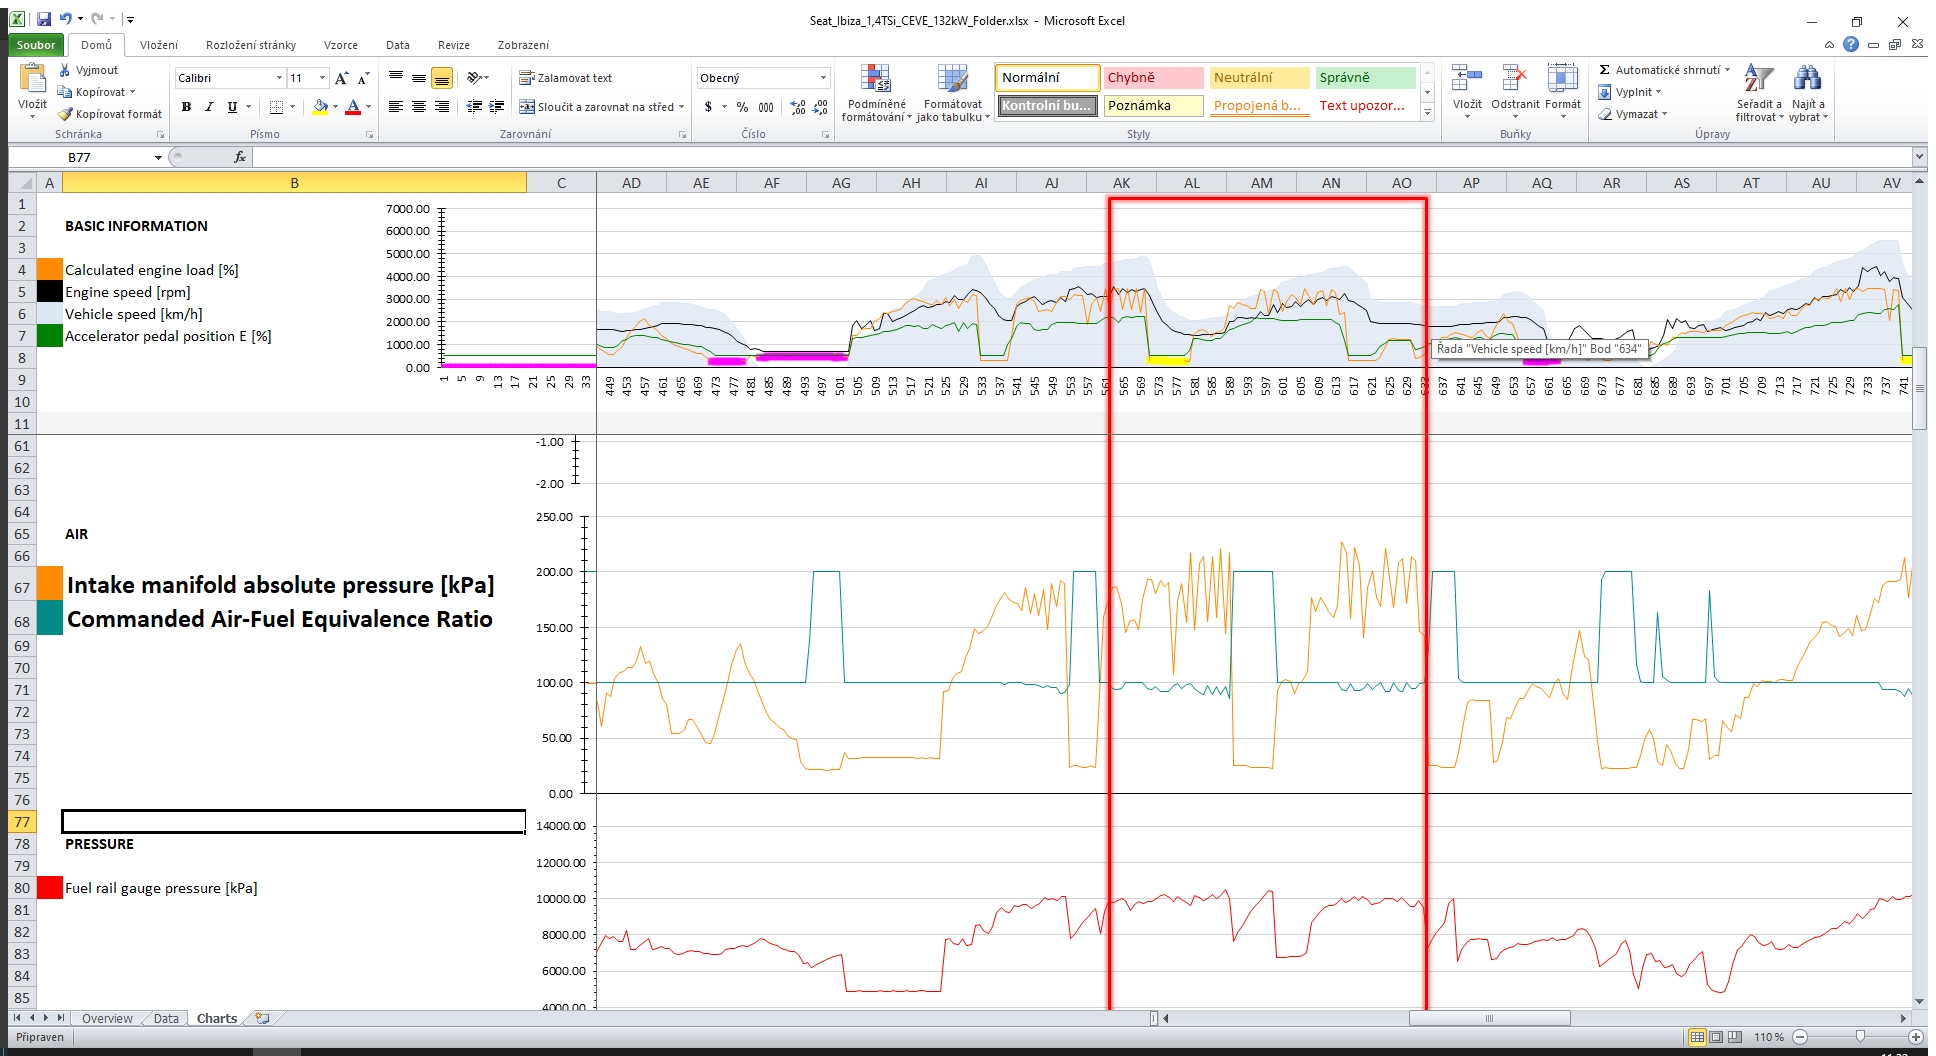The height and width of the screenshot is (1056, 1936).
Task: Click the insert function fx icon
Action: click(240, 157)
